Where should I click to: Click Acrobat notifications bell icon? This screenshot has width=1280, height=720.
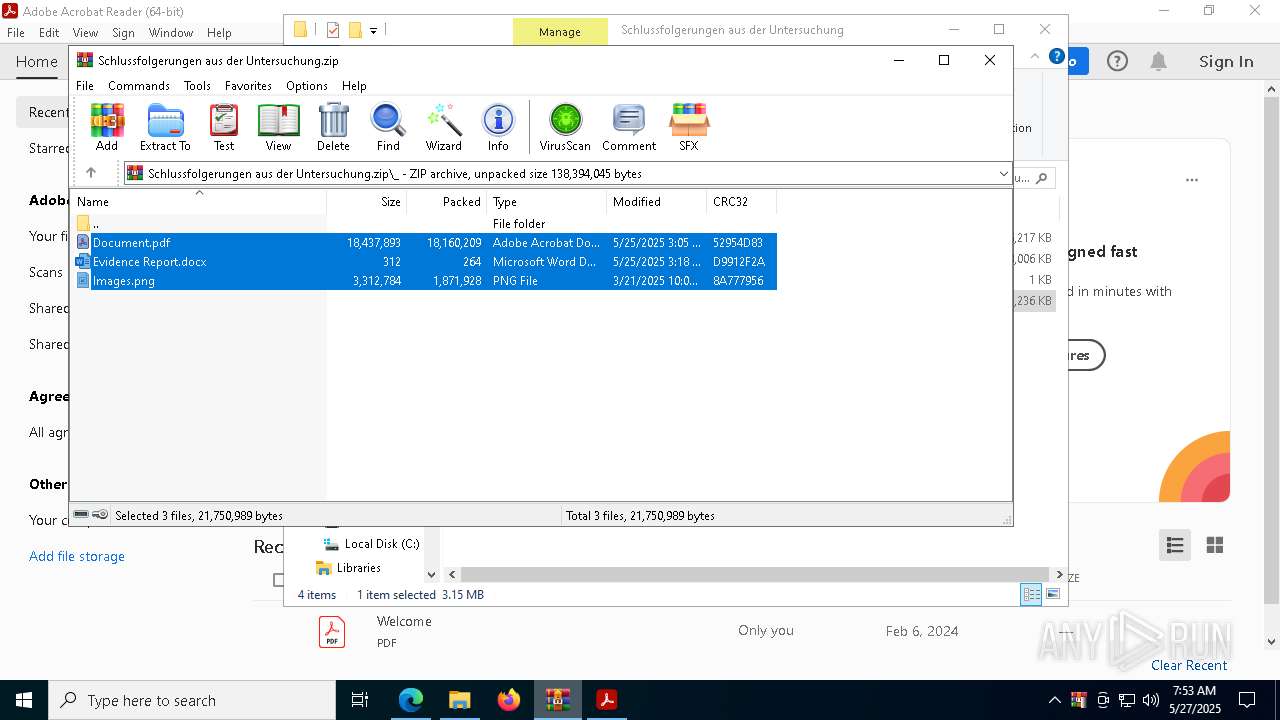tap(1158, 61)
